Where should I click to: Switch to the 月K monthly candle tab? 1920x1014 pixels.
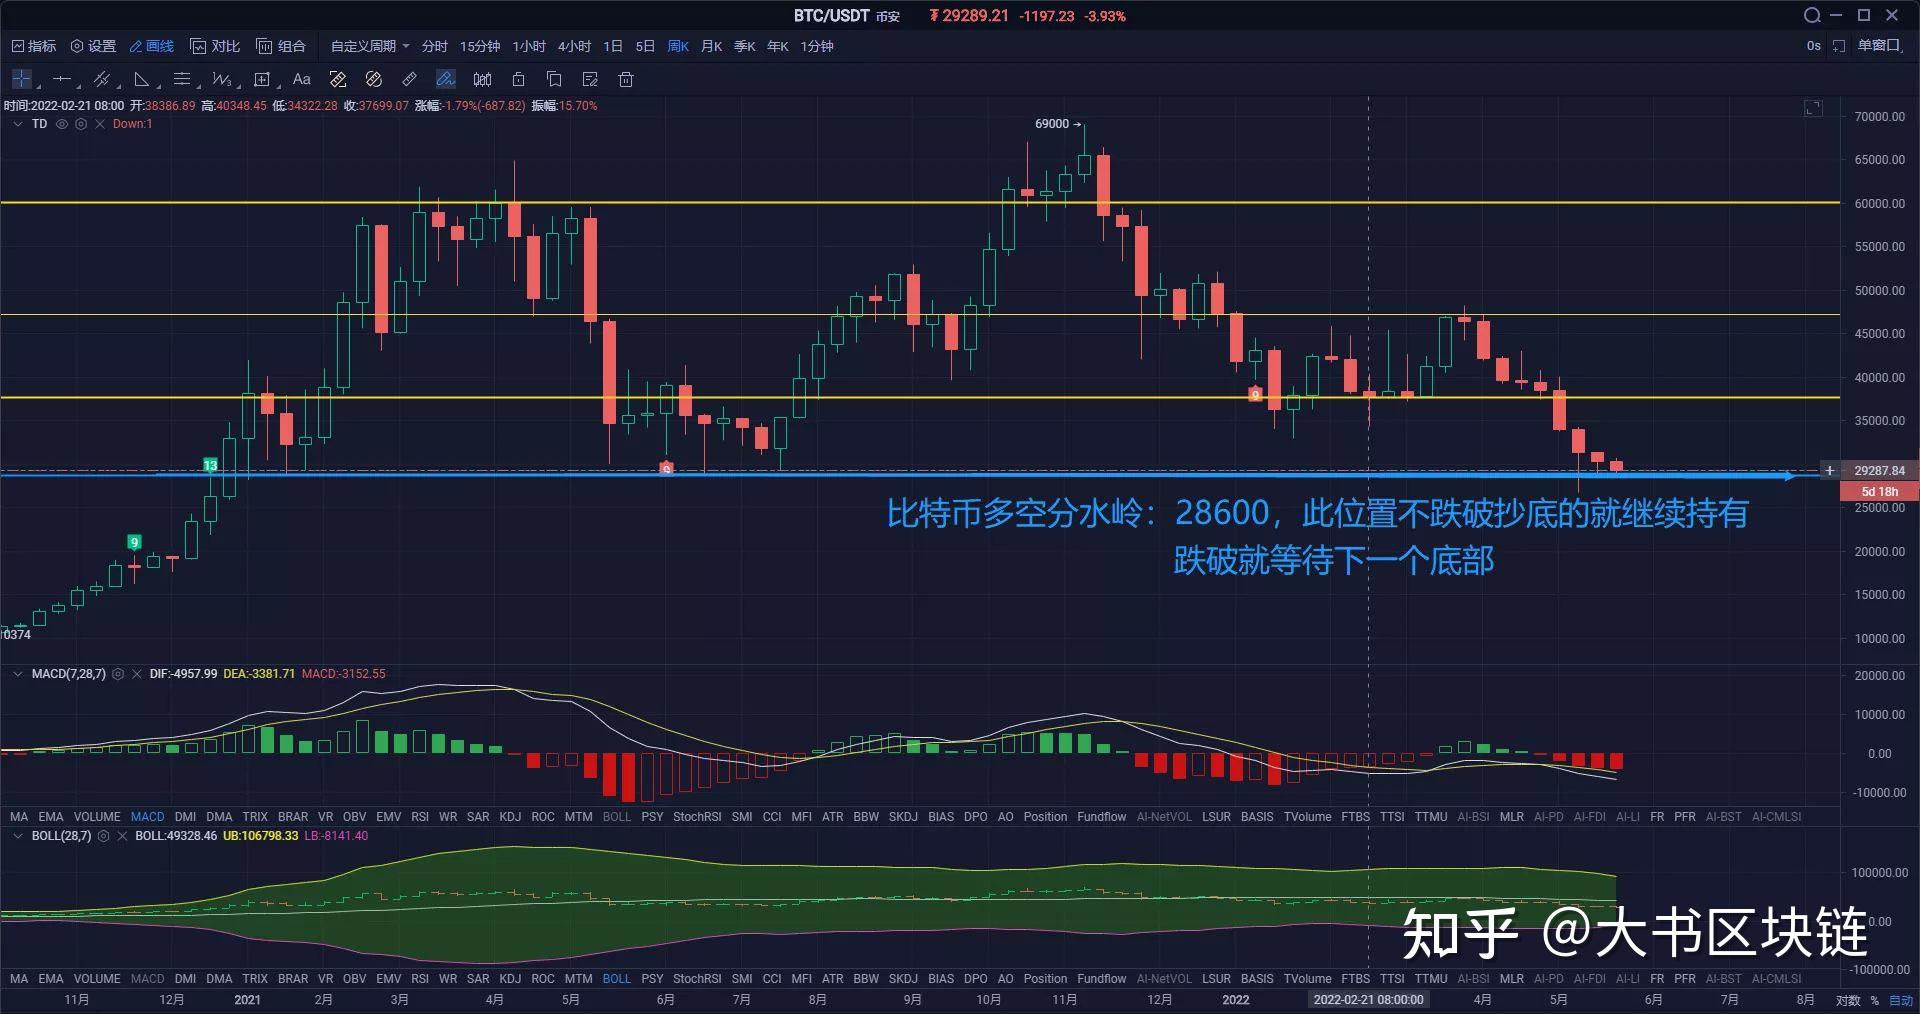pyautogui.click(x=711, y=46)
